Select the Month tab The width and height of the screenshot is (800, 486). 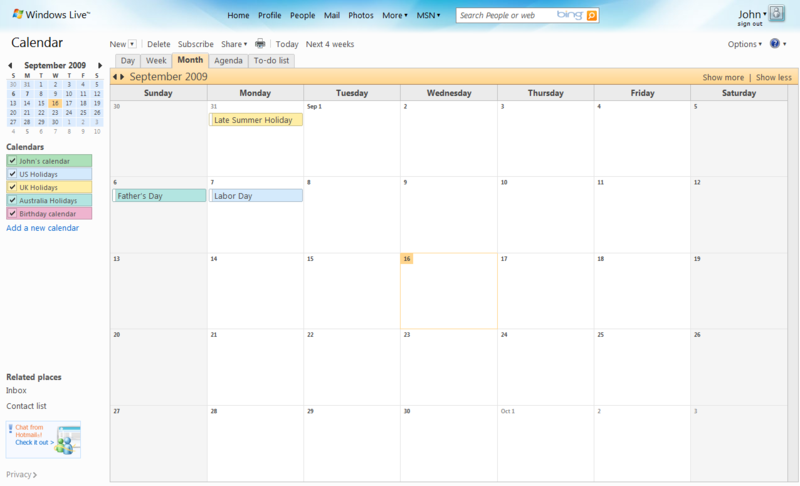tap(190, 60)
